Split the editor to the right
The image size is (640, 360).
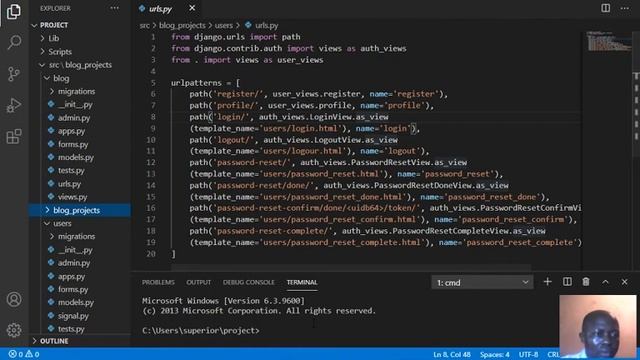(x=605, y=8)
